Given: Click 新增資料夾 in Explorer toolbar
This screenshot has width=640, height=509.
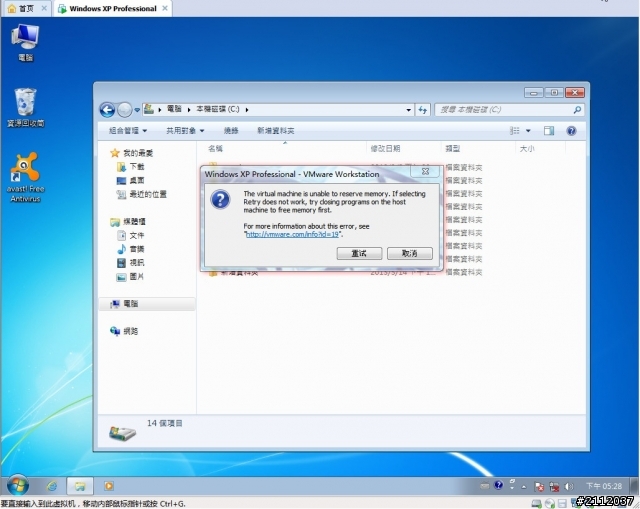Looking at the screenshot, I should (276, 131).
